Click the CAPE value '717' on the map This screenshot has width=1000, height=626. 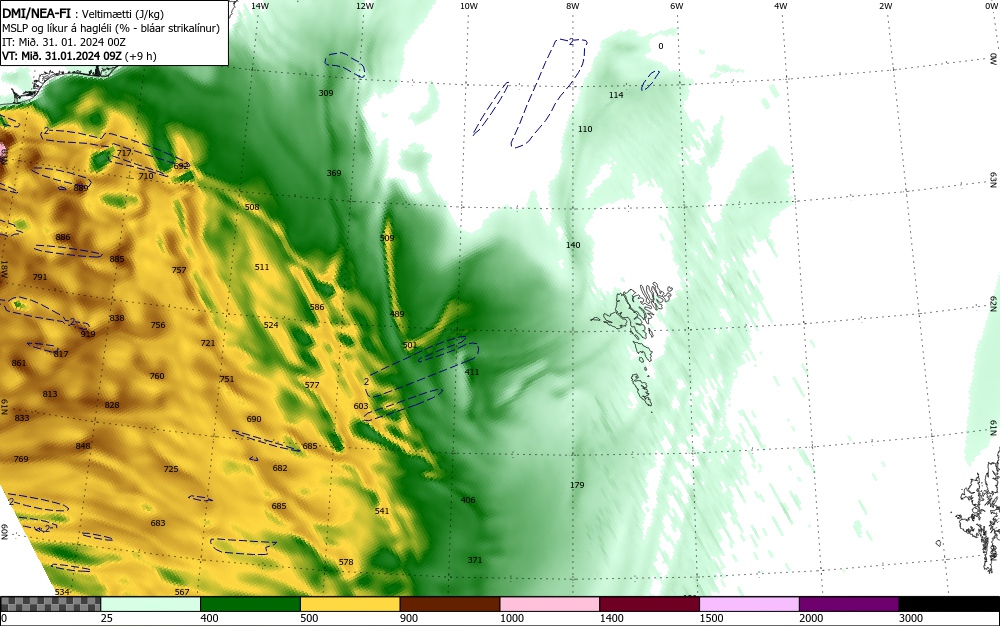[x=124, y=154]
